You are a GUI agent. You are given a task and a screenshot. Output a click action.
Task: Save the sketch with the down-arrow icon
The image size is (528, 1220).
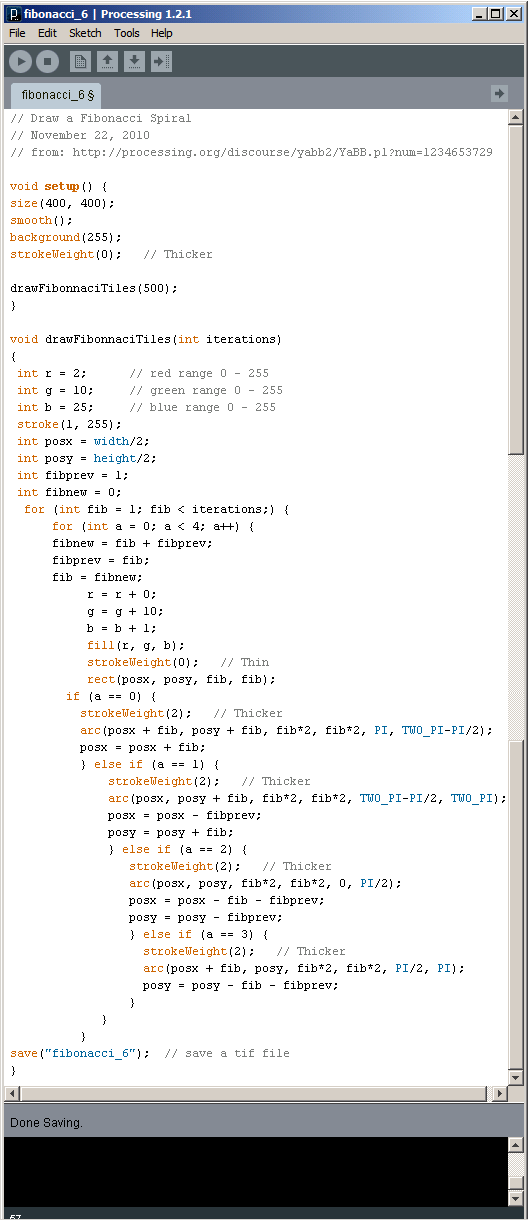tap(134, 62)
